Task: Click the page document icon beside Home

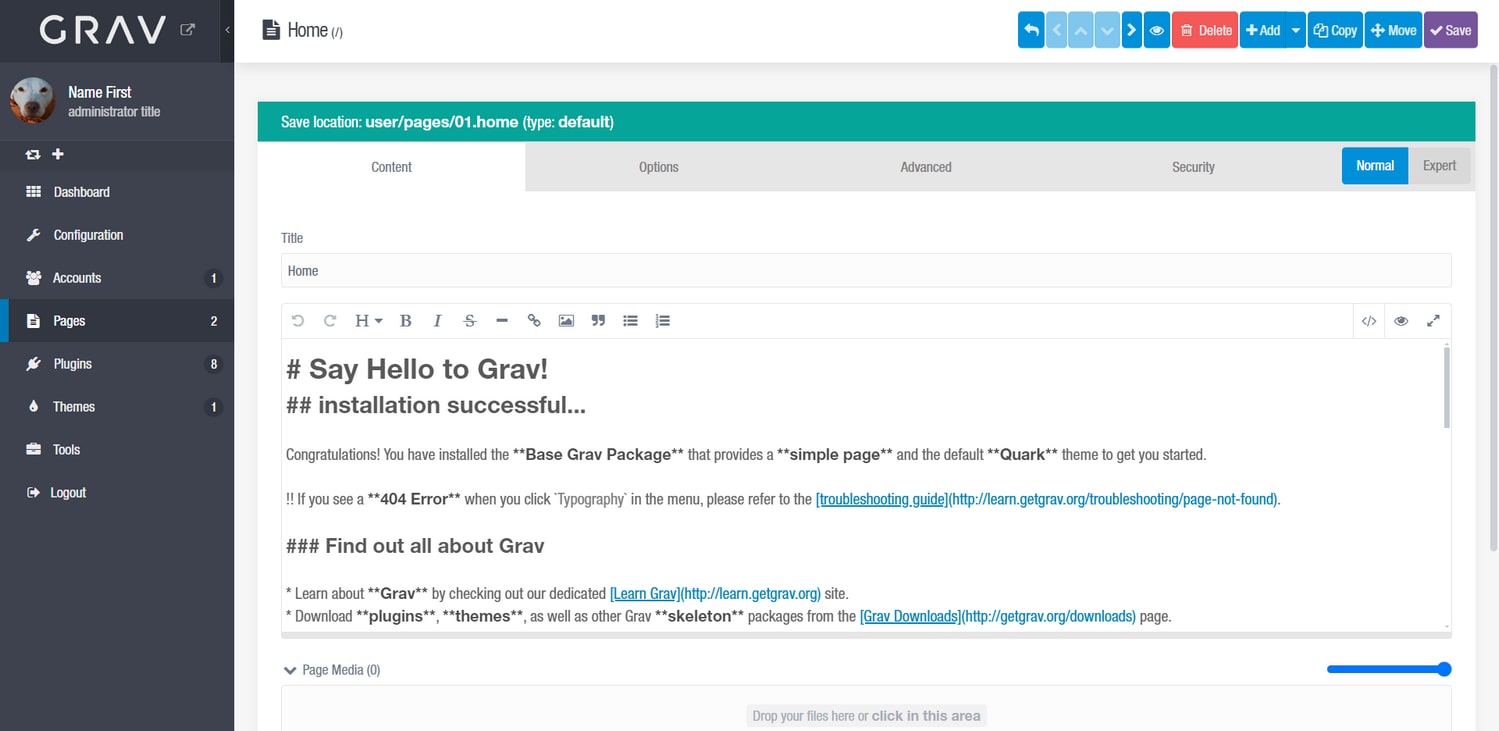Action: (271, 30)
